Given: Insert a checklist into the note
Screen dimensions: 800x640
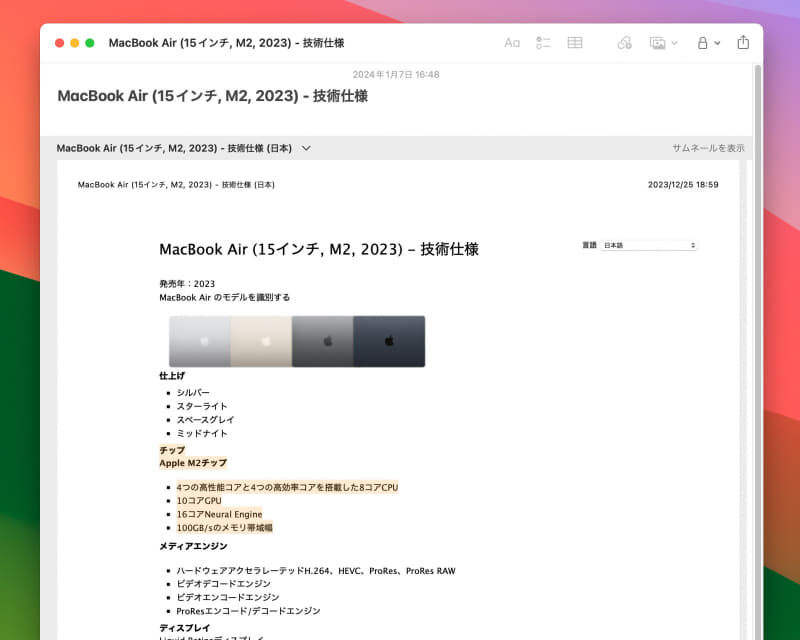Looking at the screenshot, I should 543,42.
